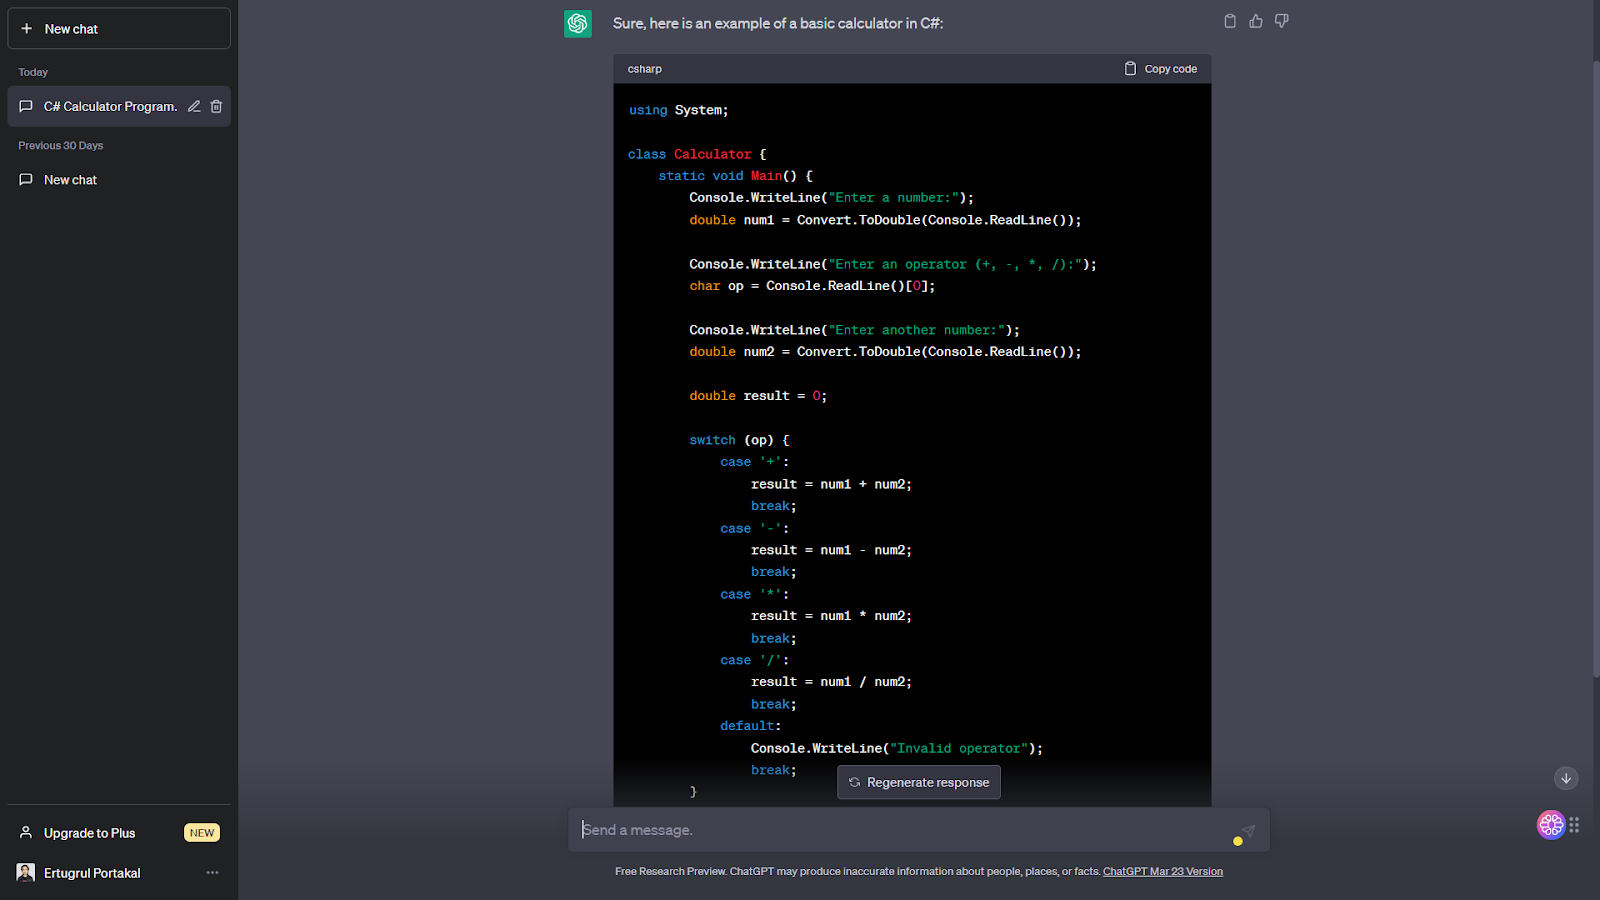Image resolution: width=1600 pixels, height=900 pixels.
Task: Click the 'Previous 30 Days' section label
Action: [x=61, y=146]
